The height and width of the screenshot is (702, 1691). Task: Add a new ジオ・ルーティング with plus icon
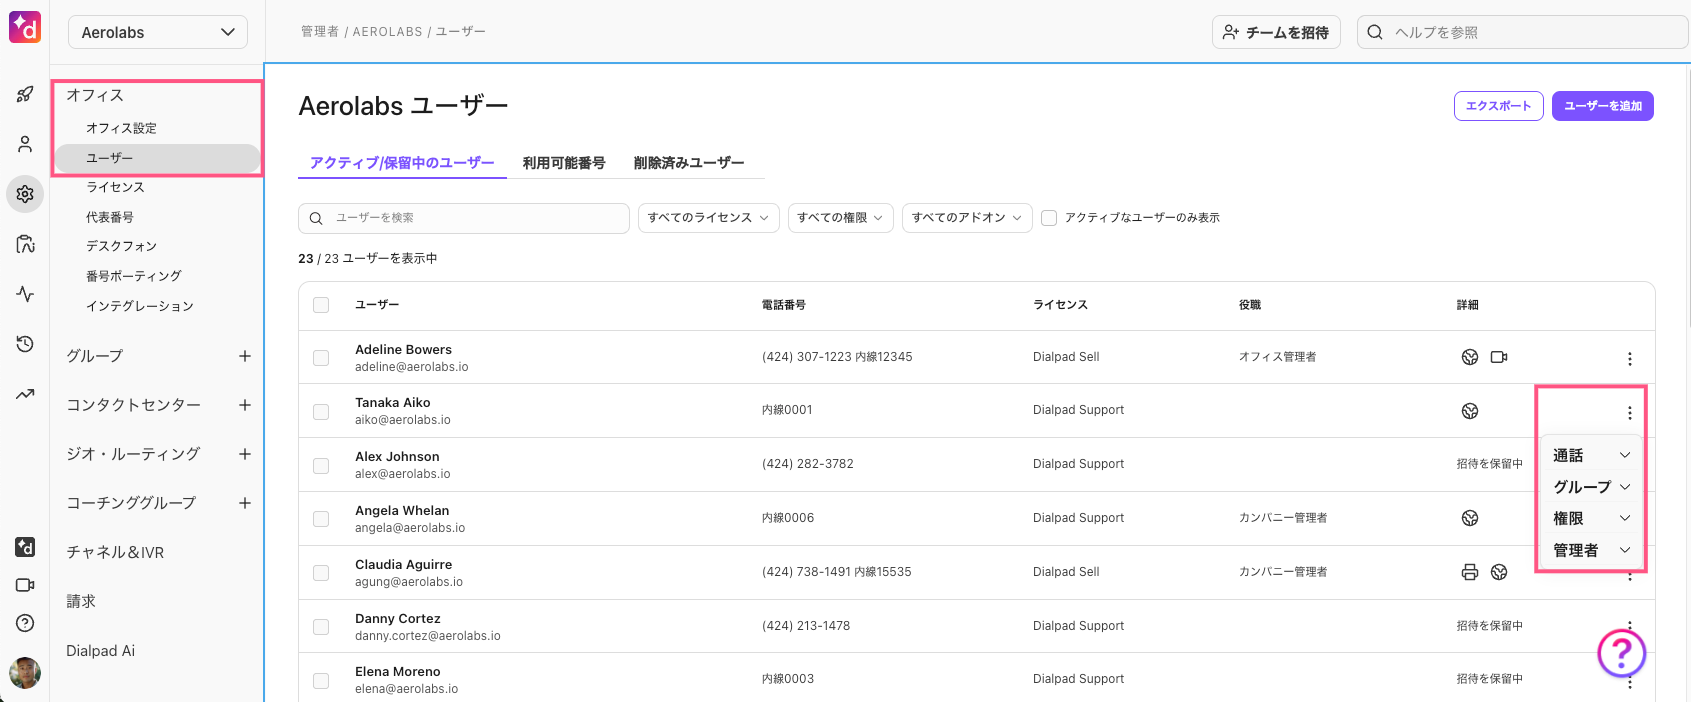245,454
